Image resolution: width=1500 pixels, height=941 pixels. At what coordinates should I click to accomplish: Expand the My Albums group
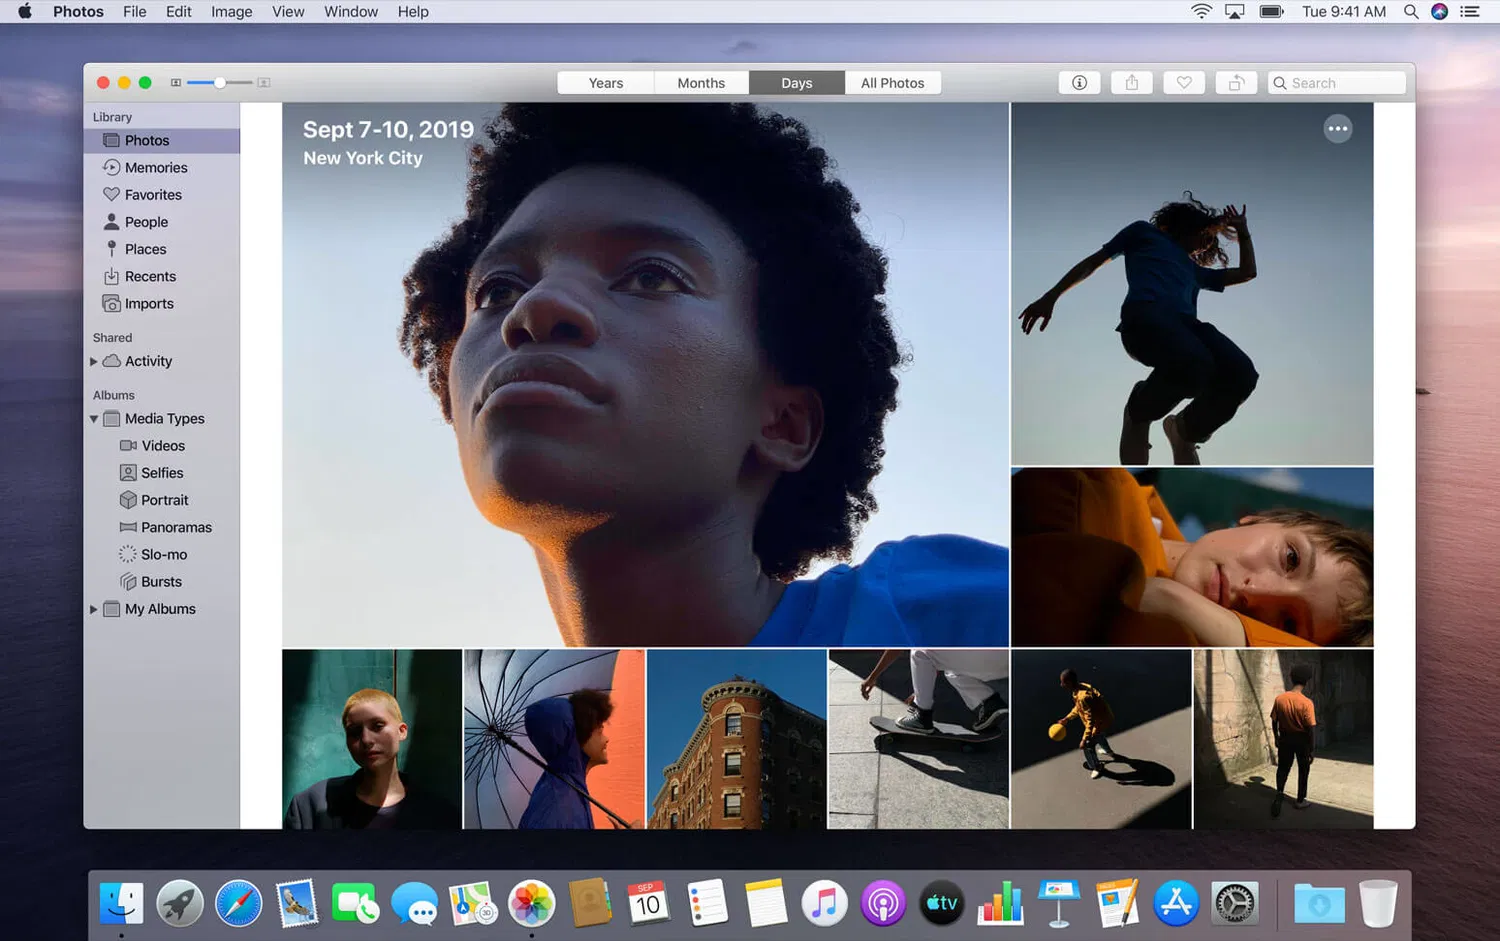coord(94,609)
